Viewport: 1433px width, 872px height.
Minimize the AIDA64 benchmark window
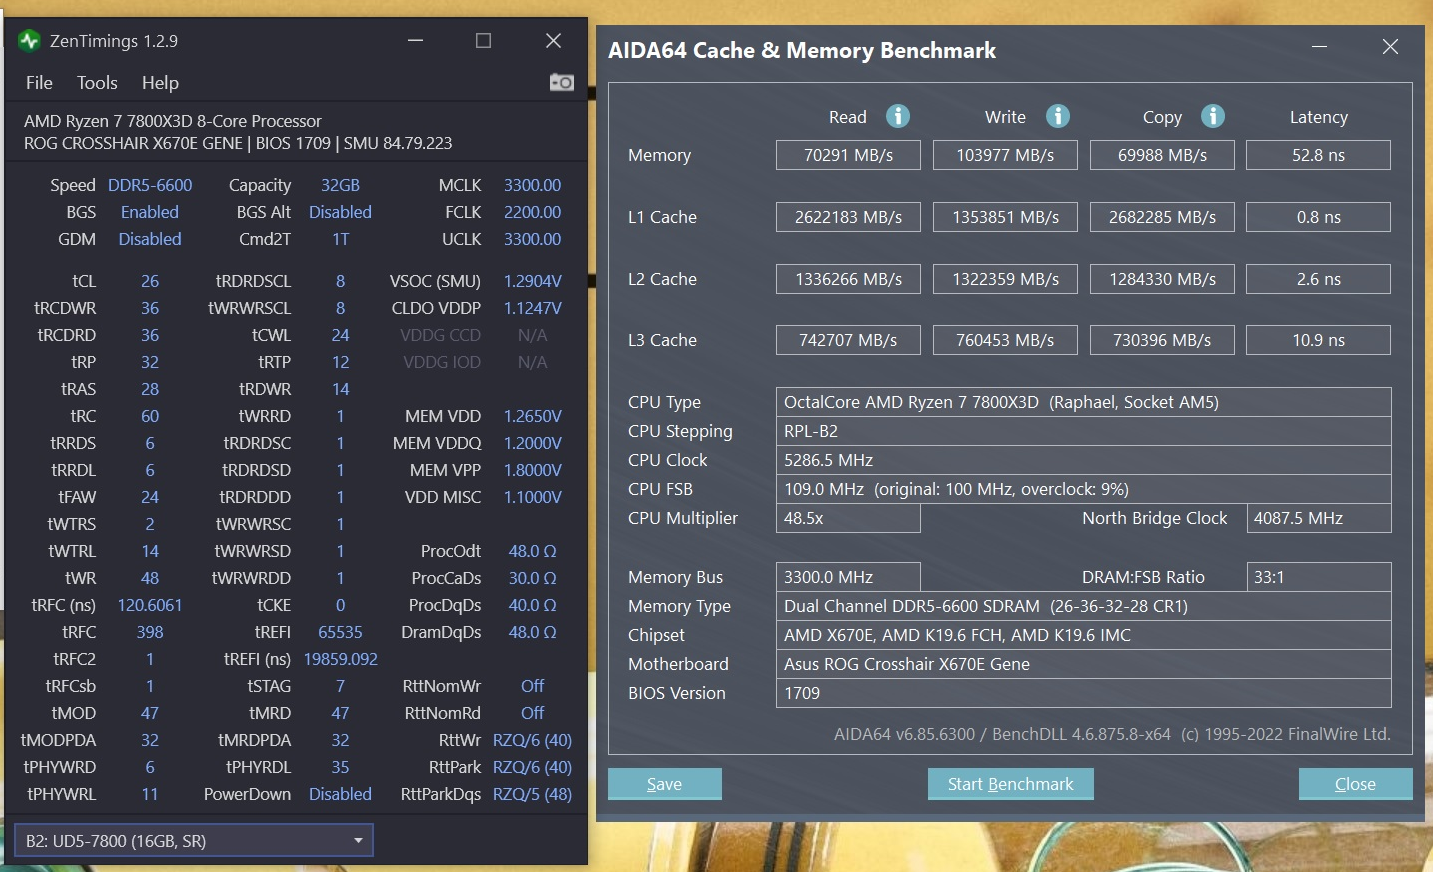click(x=1320, y=47)
